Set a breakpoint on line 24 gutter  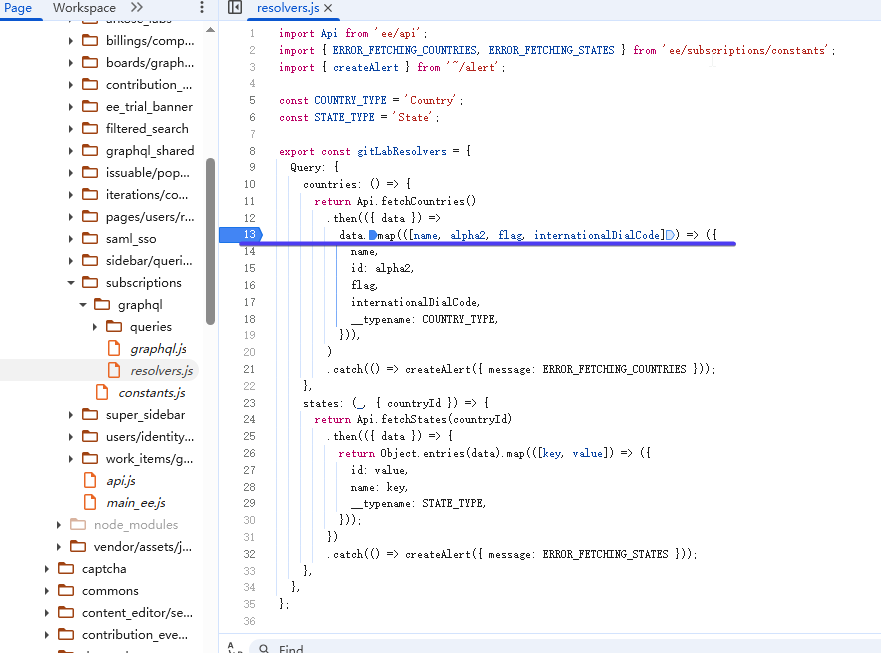click(x=249, y=419)
